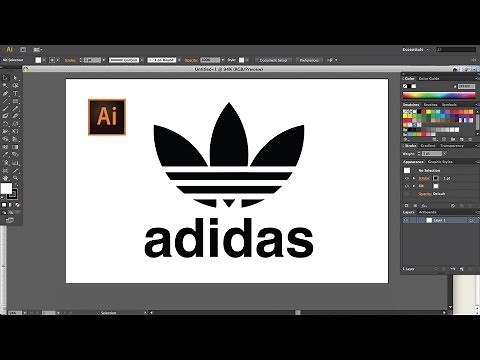Switch to the Artboards tab
The width and height of the screenshot is (480, 360).
click(427, 212)
